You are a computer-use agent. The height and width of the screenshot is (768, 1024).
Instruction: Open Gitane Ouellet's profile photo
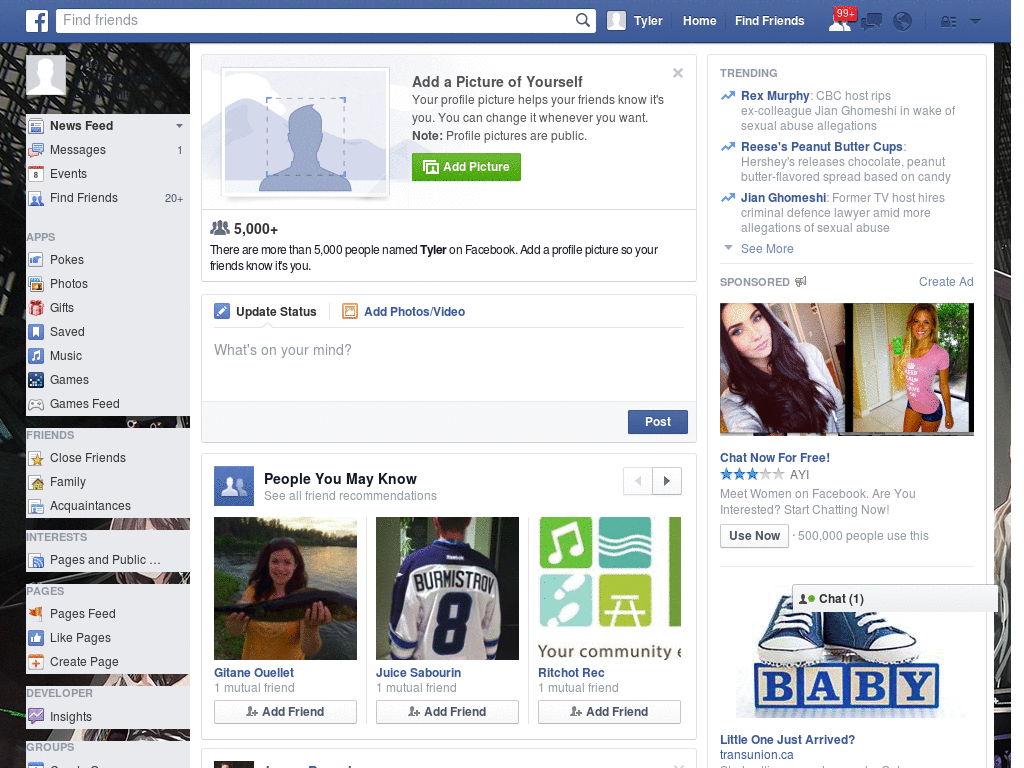click(285, 588)
